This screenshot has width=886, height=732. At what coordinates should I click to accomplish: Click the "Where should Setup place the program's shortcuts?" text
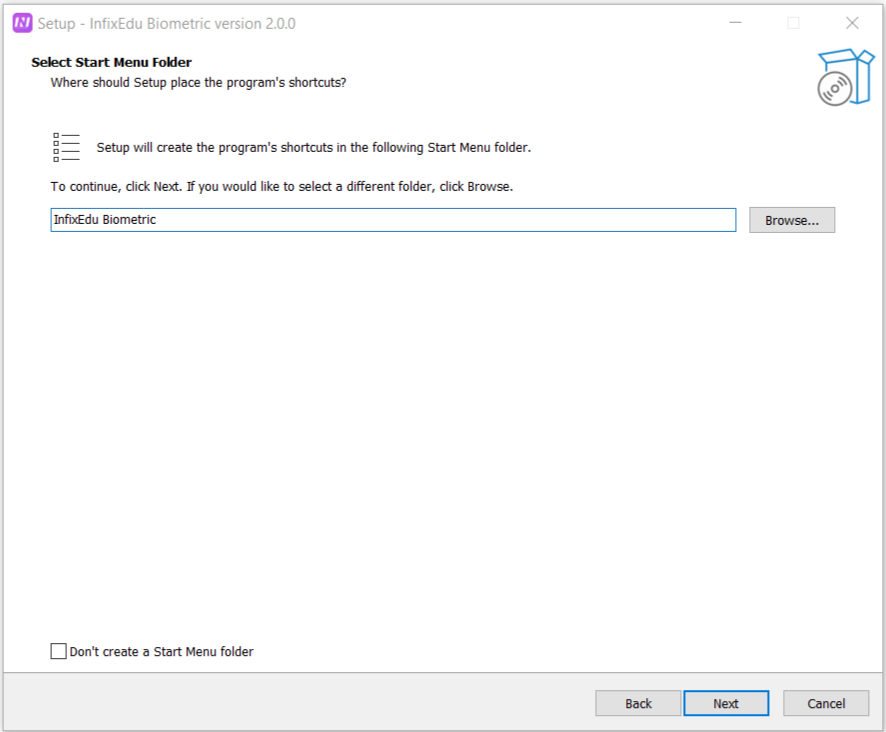pos(198,82)
